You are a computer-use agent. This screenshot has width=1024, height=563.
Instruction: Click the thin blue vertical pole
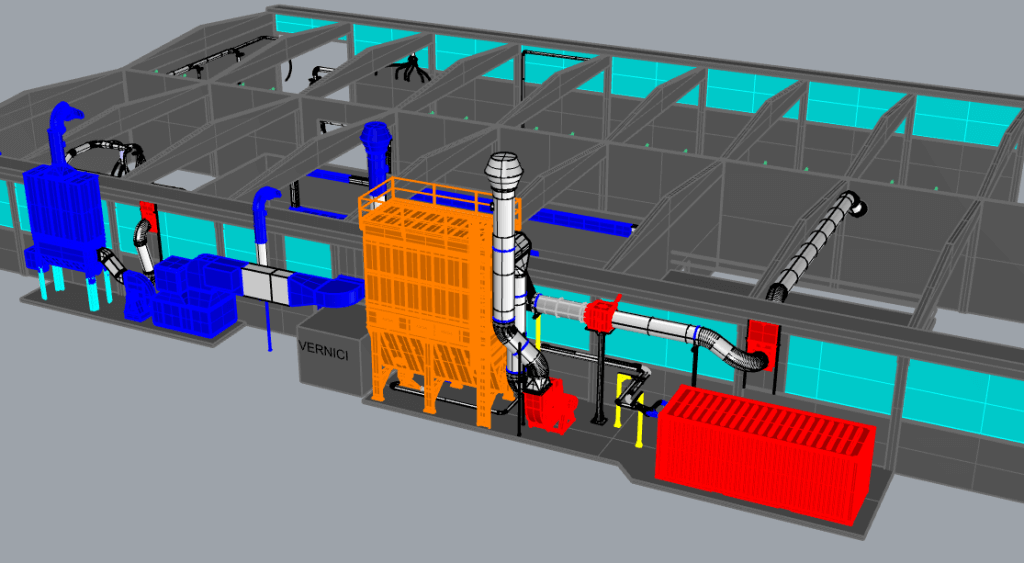(270, 327)
